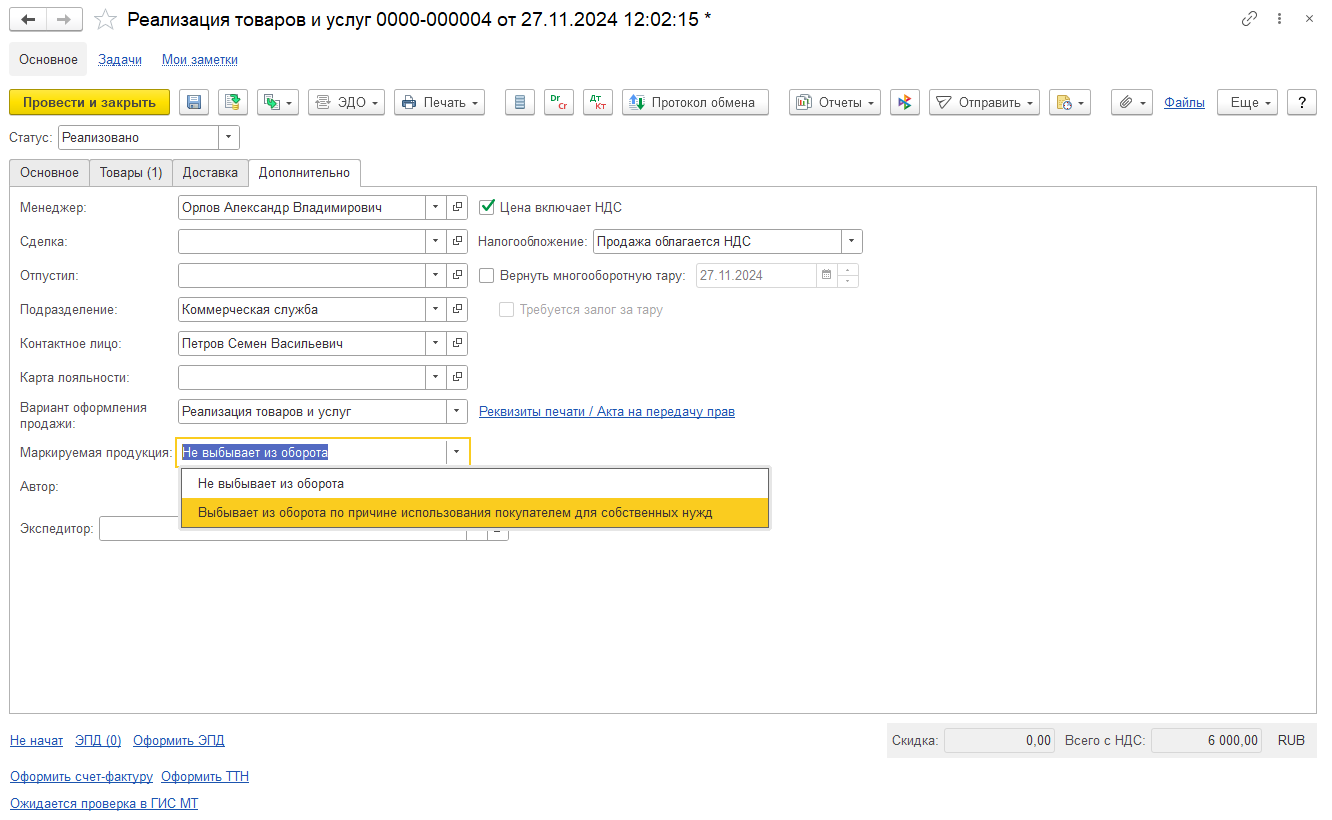Open Менеджер record with open-form icon
1332x820 pixels.
pyautogui.click(x=458, y=207)
